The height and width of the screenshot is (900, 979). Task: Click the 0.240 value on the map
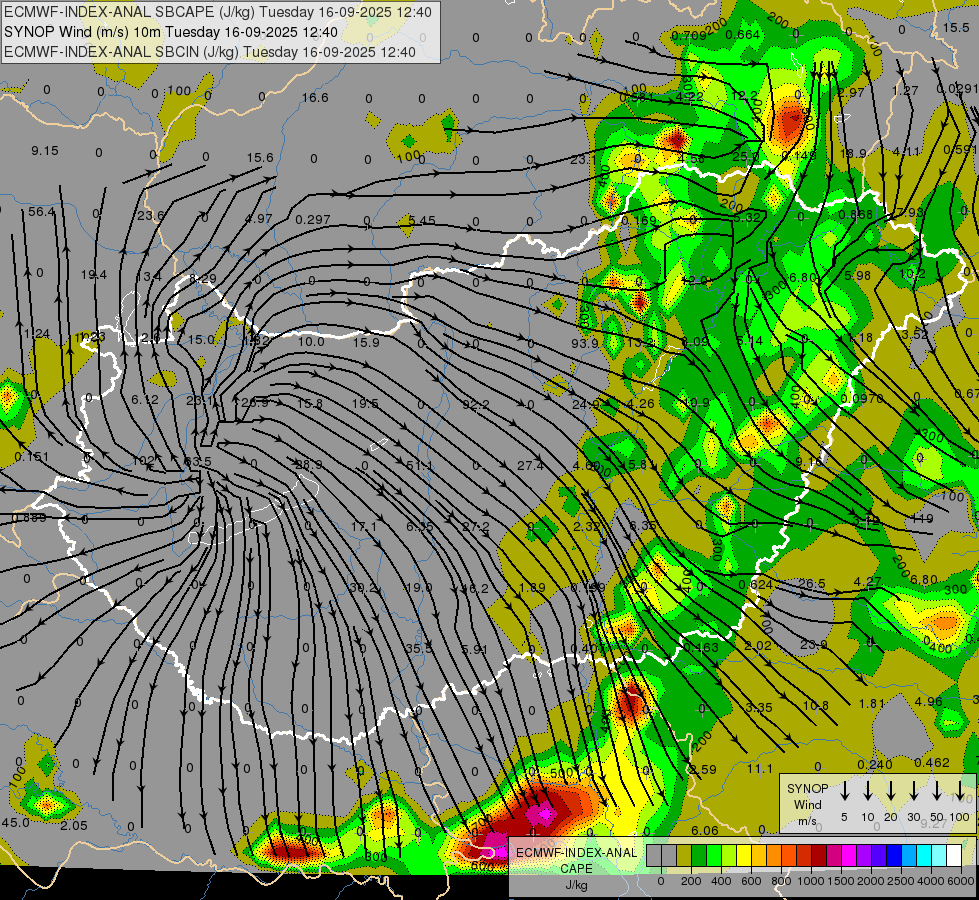[875, 764]
